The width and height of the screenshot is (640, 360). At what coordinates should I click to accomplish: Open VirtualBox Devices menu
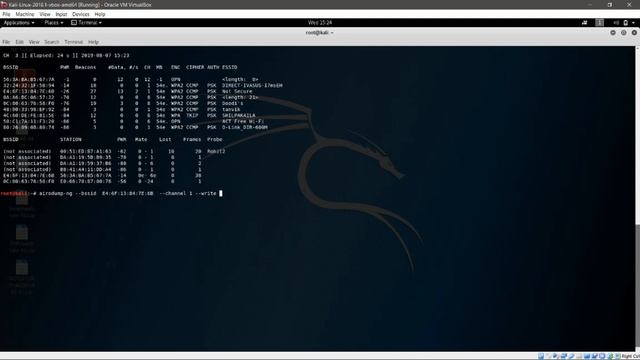[80, 14]
